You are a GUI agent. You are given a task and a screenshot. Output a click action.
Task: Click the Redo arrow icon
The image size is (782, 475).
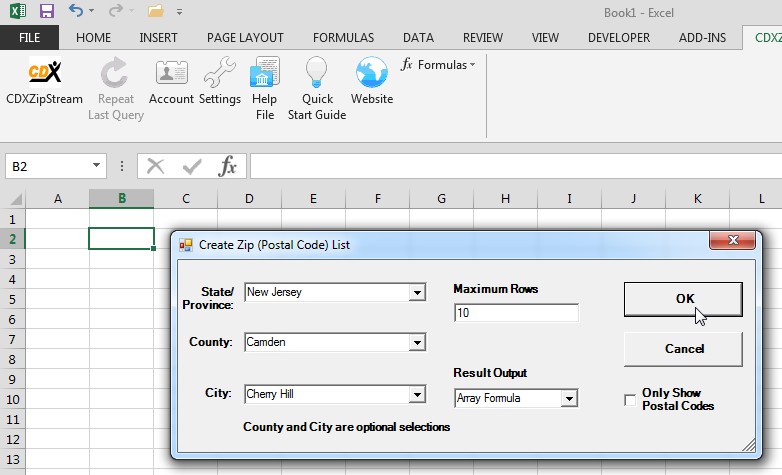coord(116,10)
